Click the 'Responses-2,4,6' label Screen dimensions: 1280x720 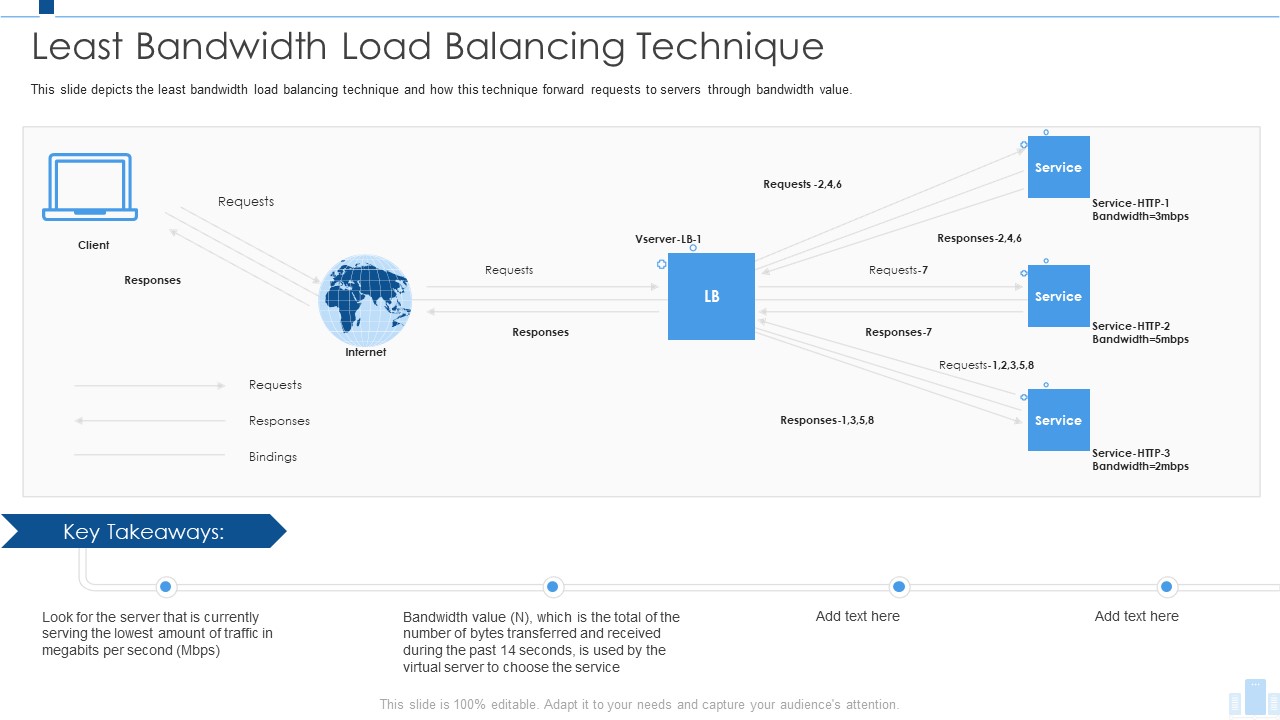point(979,238)
